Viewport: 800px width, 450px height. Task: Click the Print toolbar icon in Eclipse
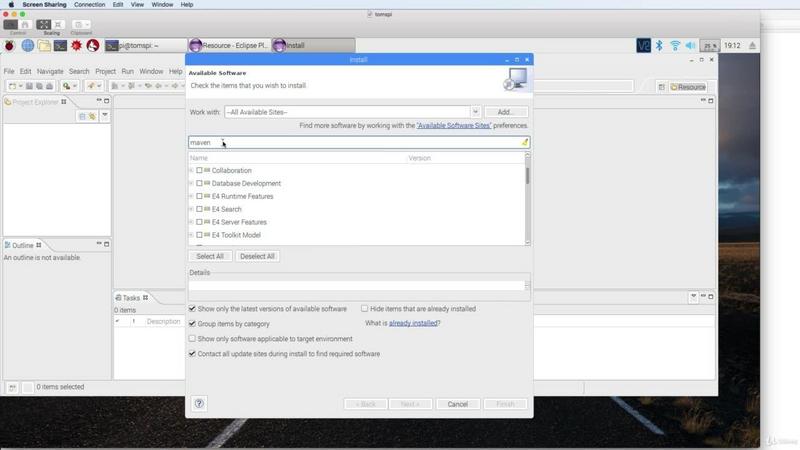point(49,86)
